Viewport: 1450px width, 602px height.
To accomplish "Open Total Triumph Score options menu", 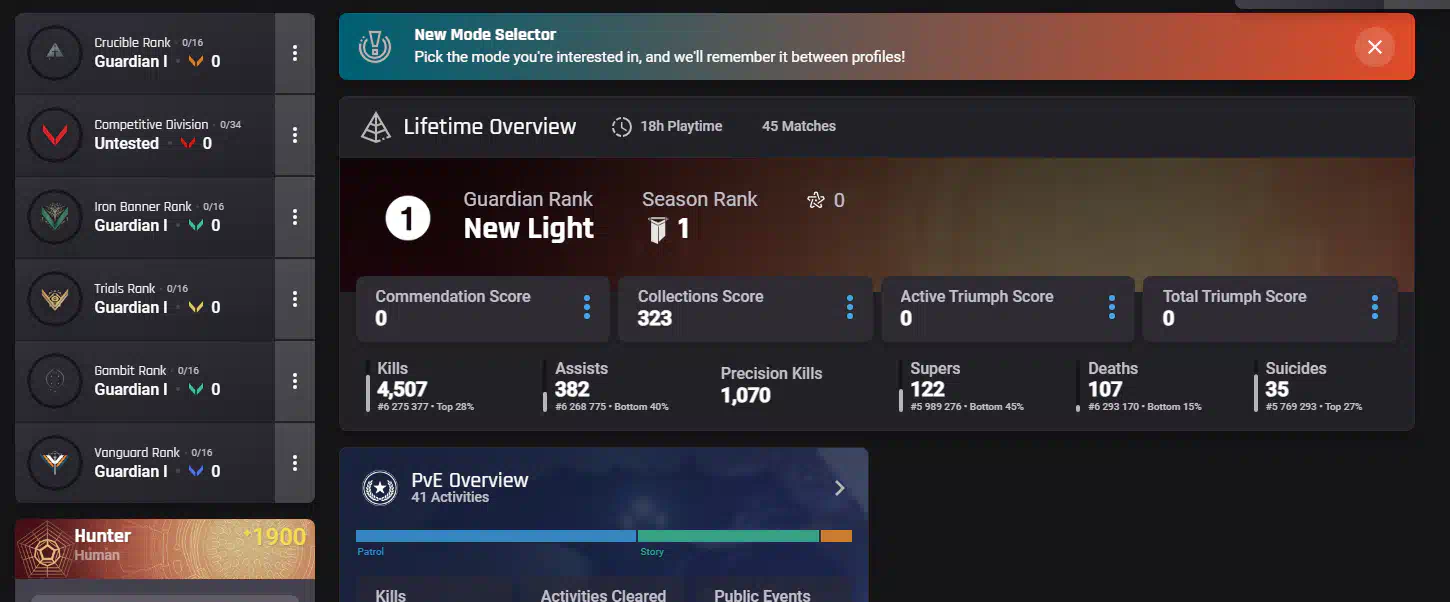I will (x=1375, y=308).
